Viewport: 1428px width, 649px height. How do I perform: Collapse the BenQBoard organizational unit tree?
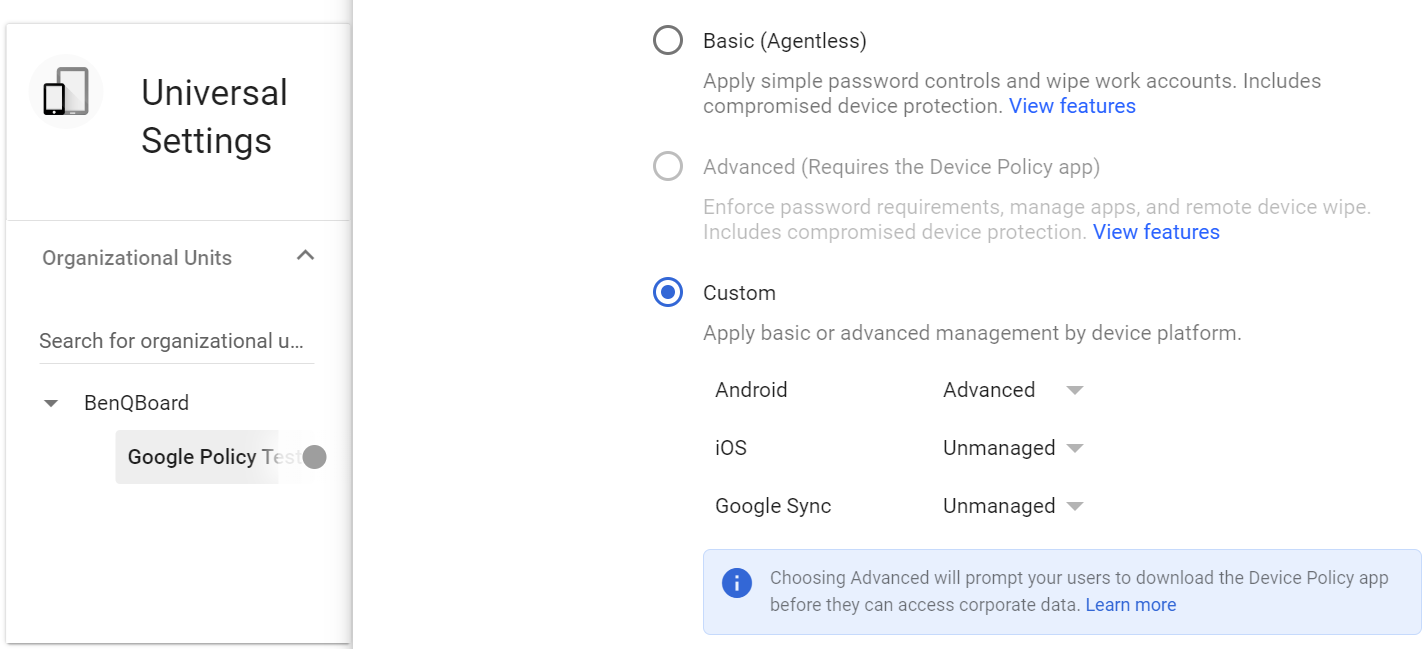coord(51,402)
